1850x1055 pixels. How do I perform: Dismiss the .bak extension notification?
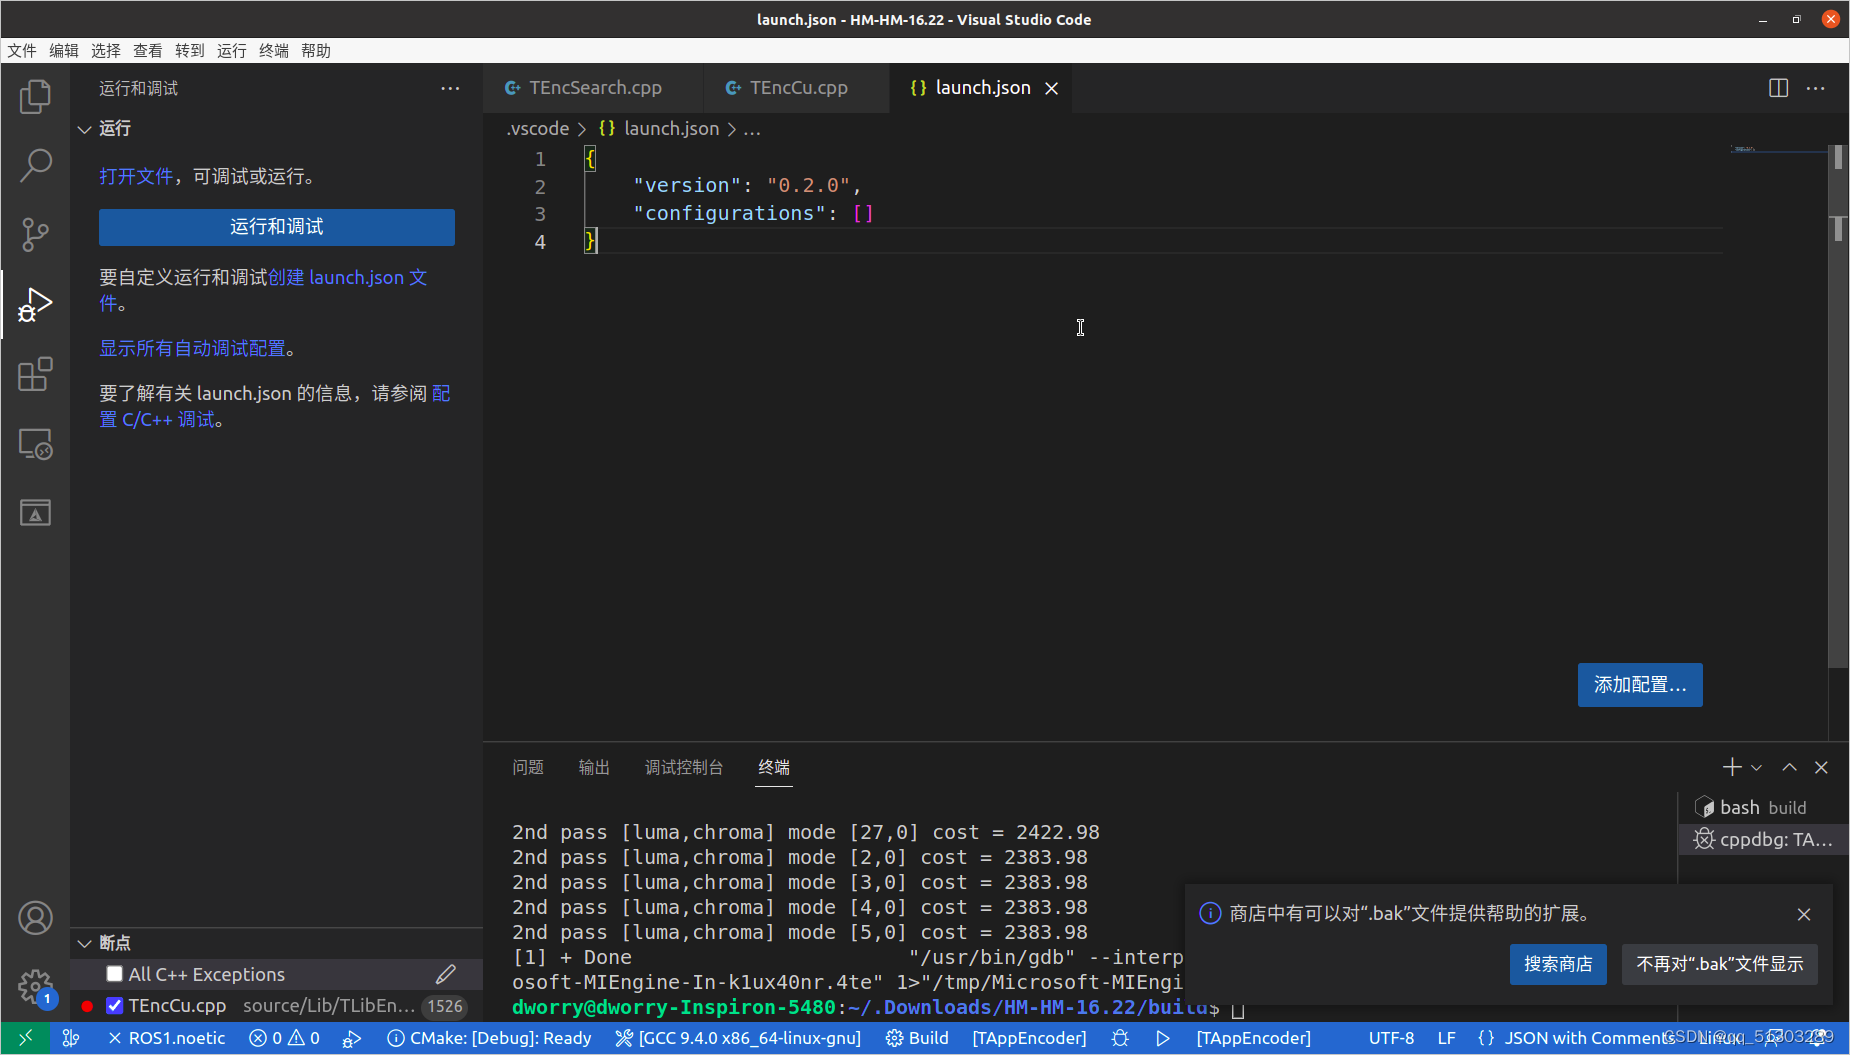click(x=1804, y=914)
